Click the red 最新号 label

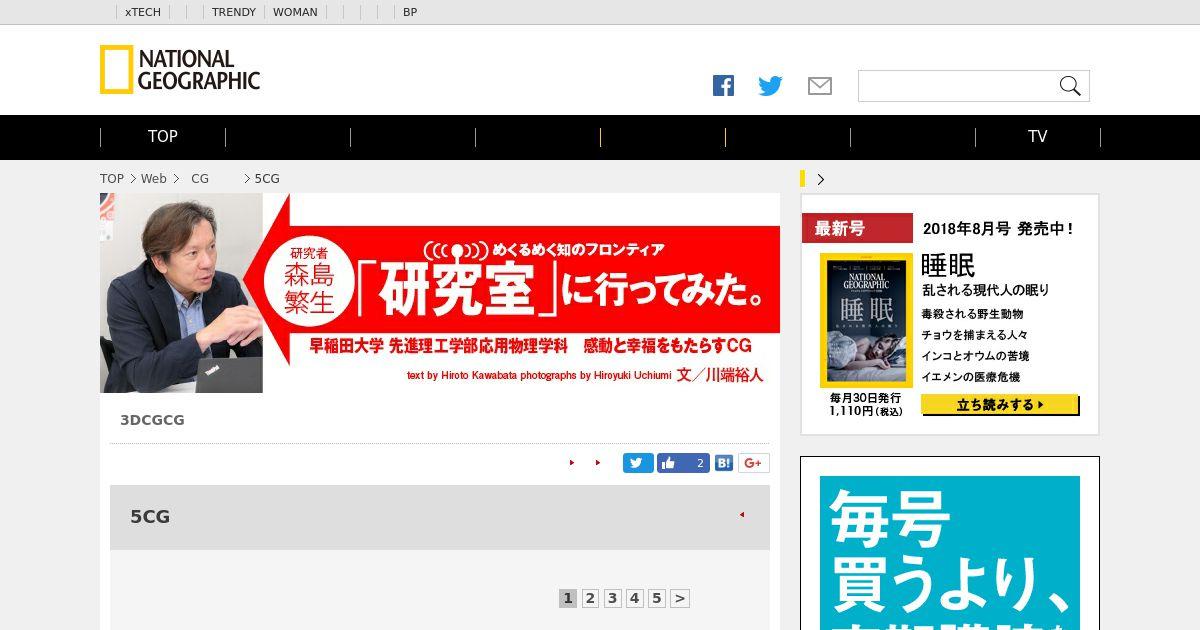point(857,228)
